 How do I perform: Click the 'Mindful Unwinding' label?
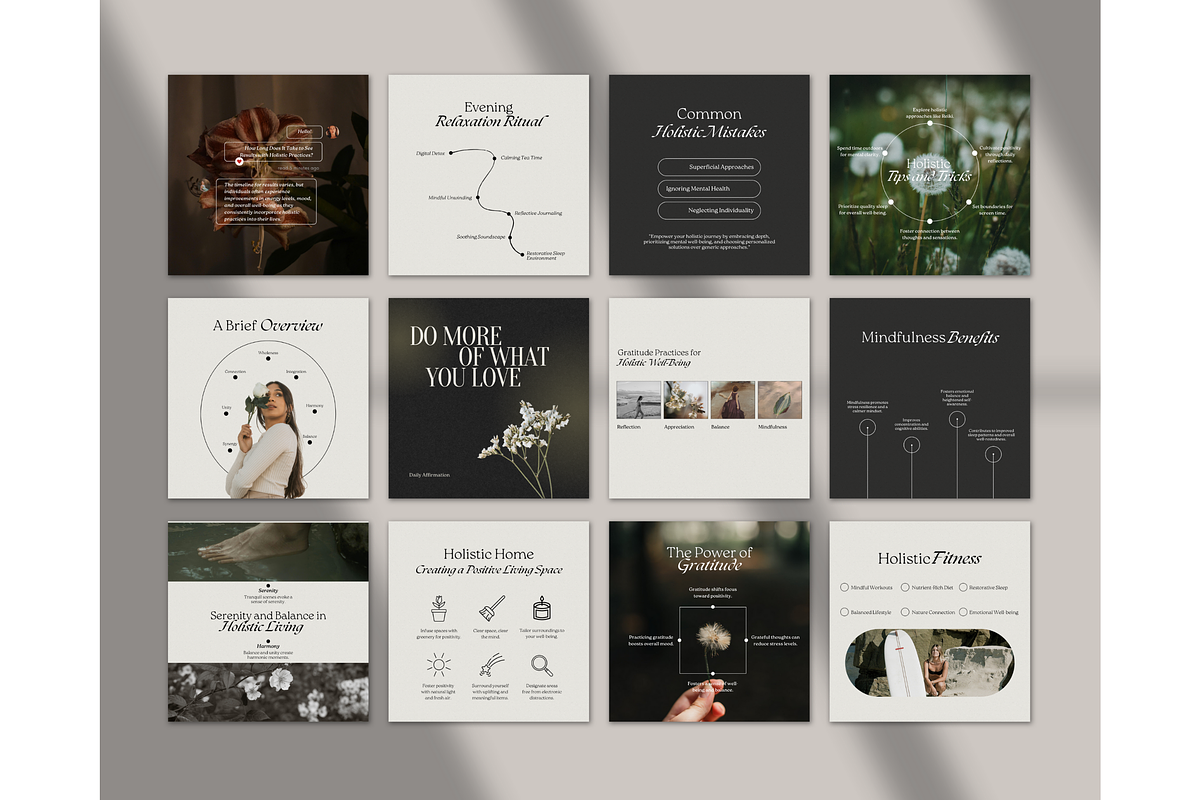tap(450, 198)
